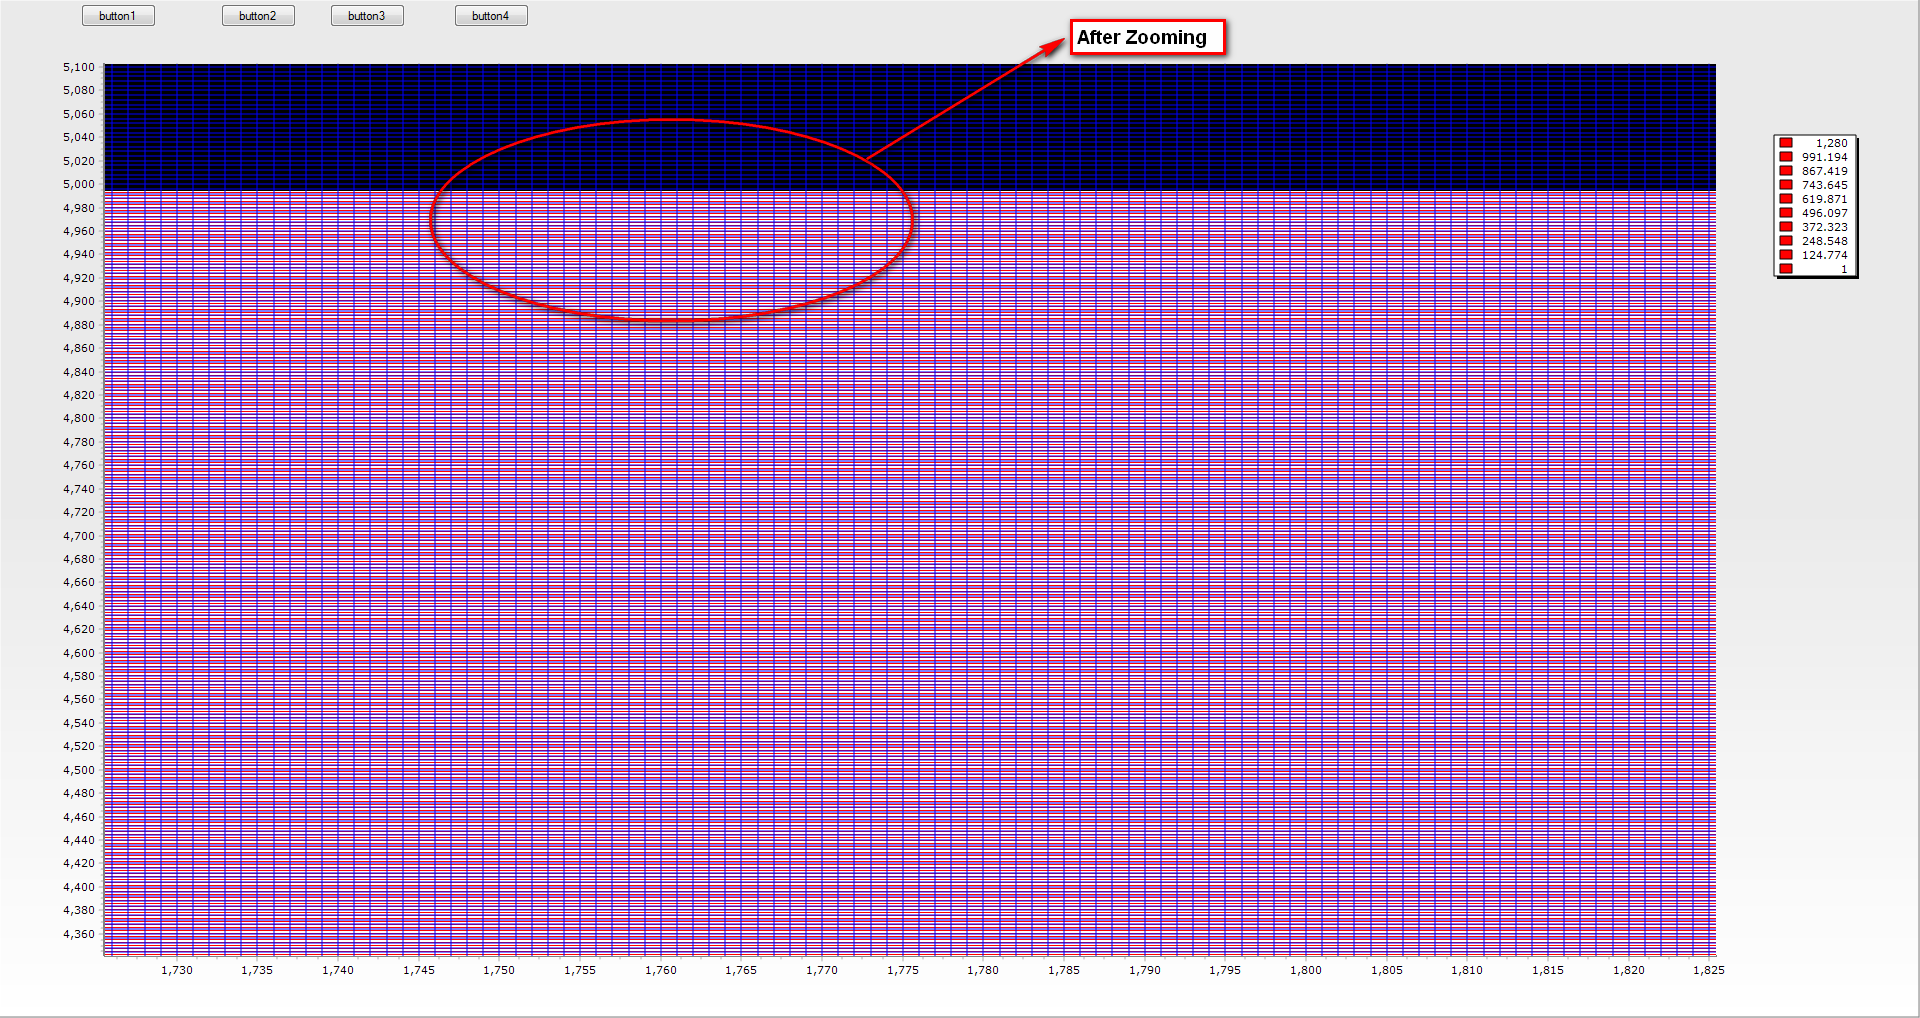Viewport: 1920px width, 1018px height.
Task: Click y-axis label 5,000
Action: (x=79, y=184)
